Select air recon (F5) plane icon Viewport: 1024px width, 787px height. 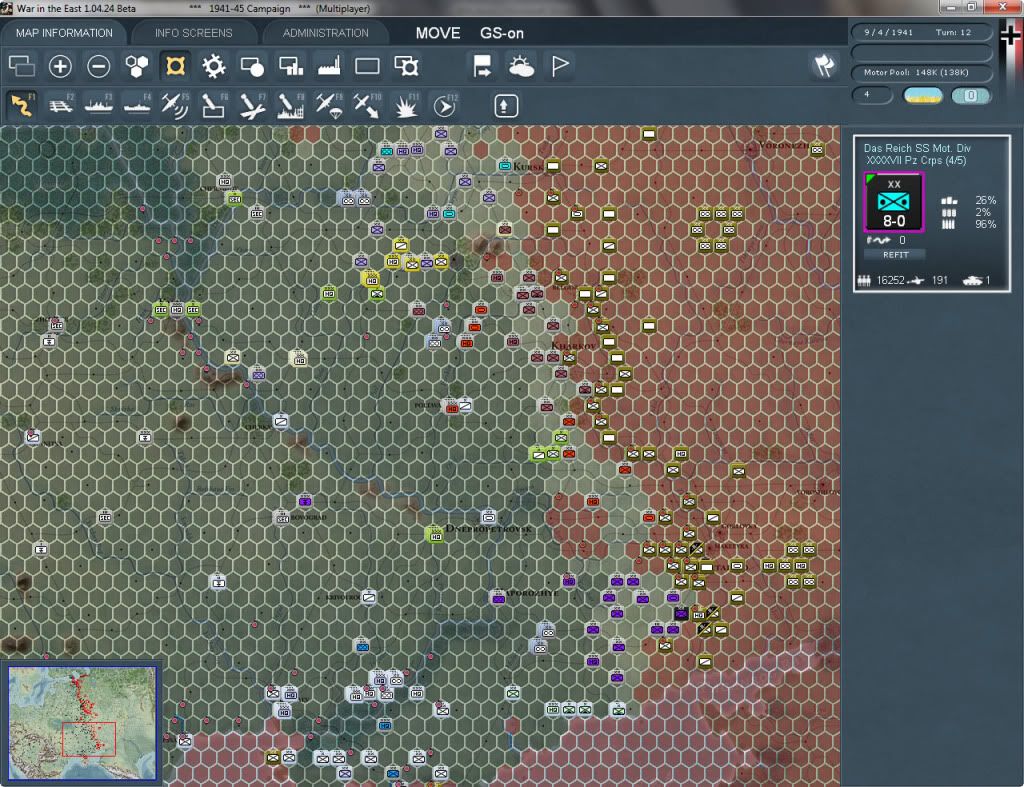tap(175, 105)
